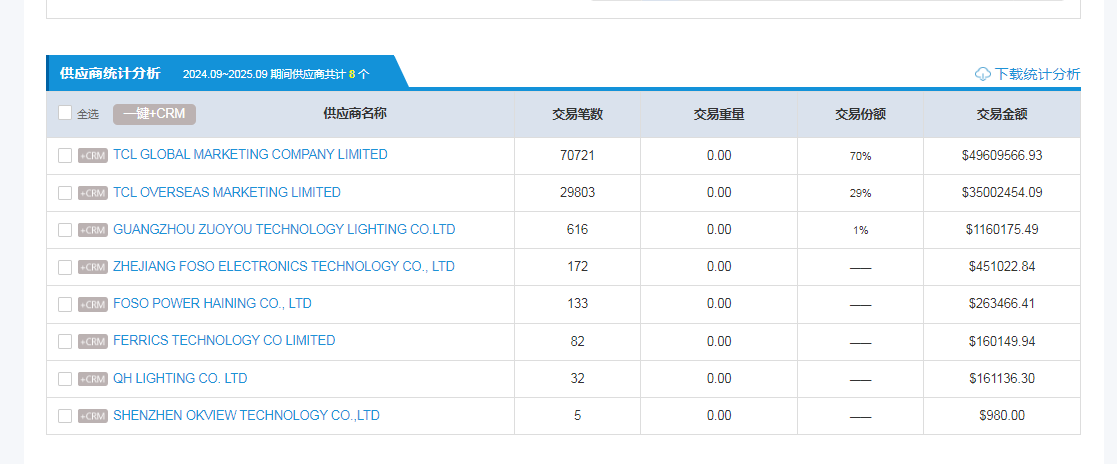Click the cloud download icon for statistics
This screenshot has height=464, width=1117.
pos(983,74)
